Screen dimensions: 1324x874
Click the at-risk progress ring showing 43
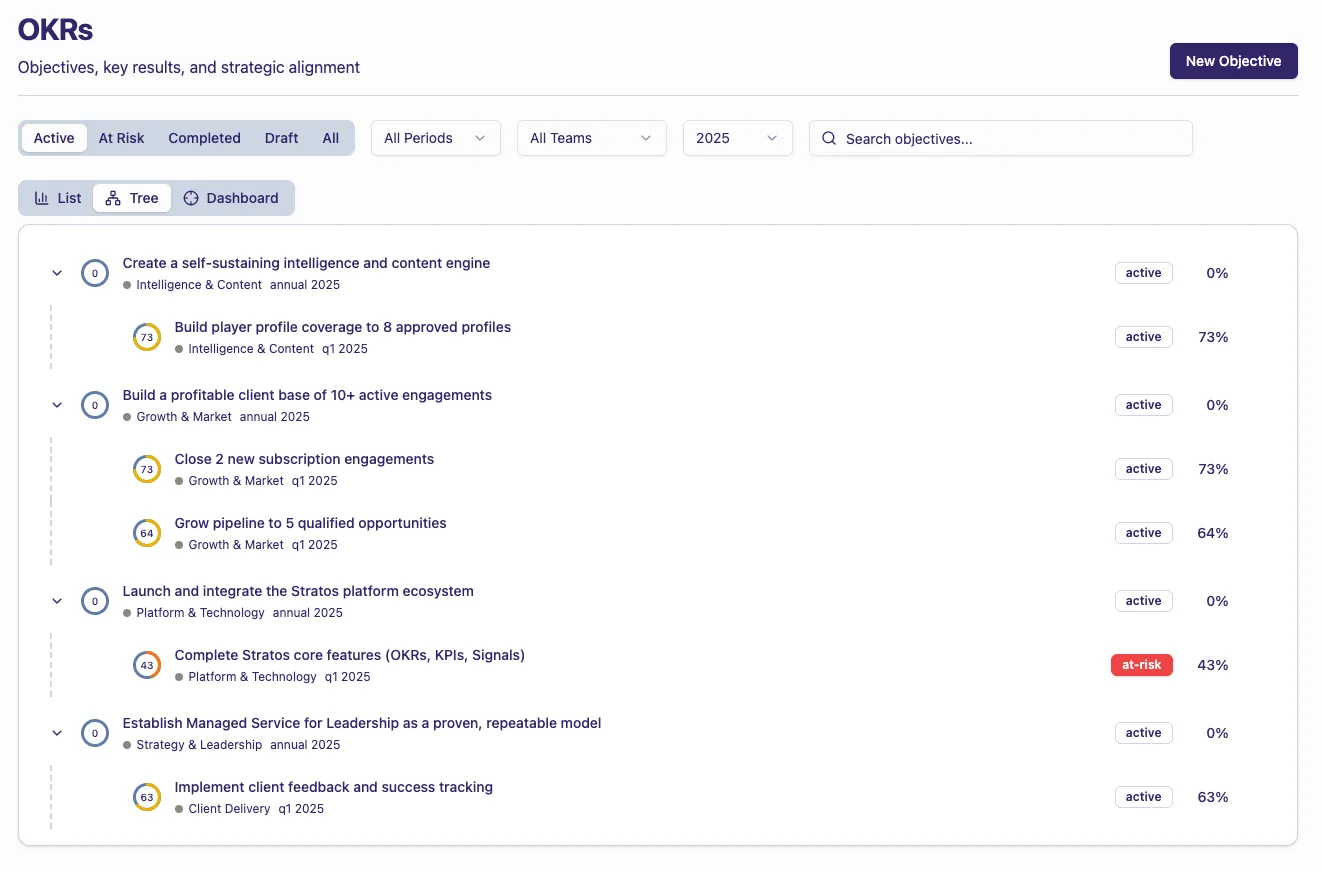pyautogui.click(x=147, y=665)
